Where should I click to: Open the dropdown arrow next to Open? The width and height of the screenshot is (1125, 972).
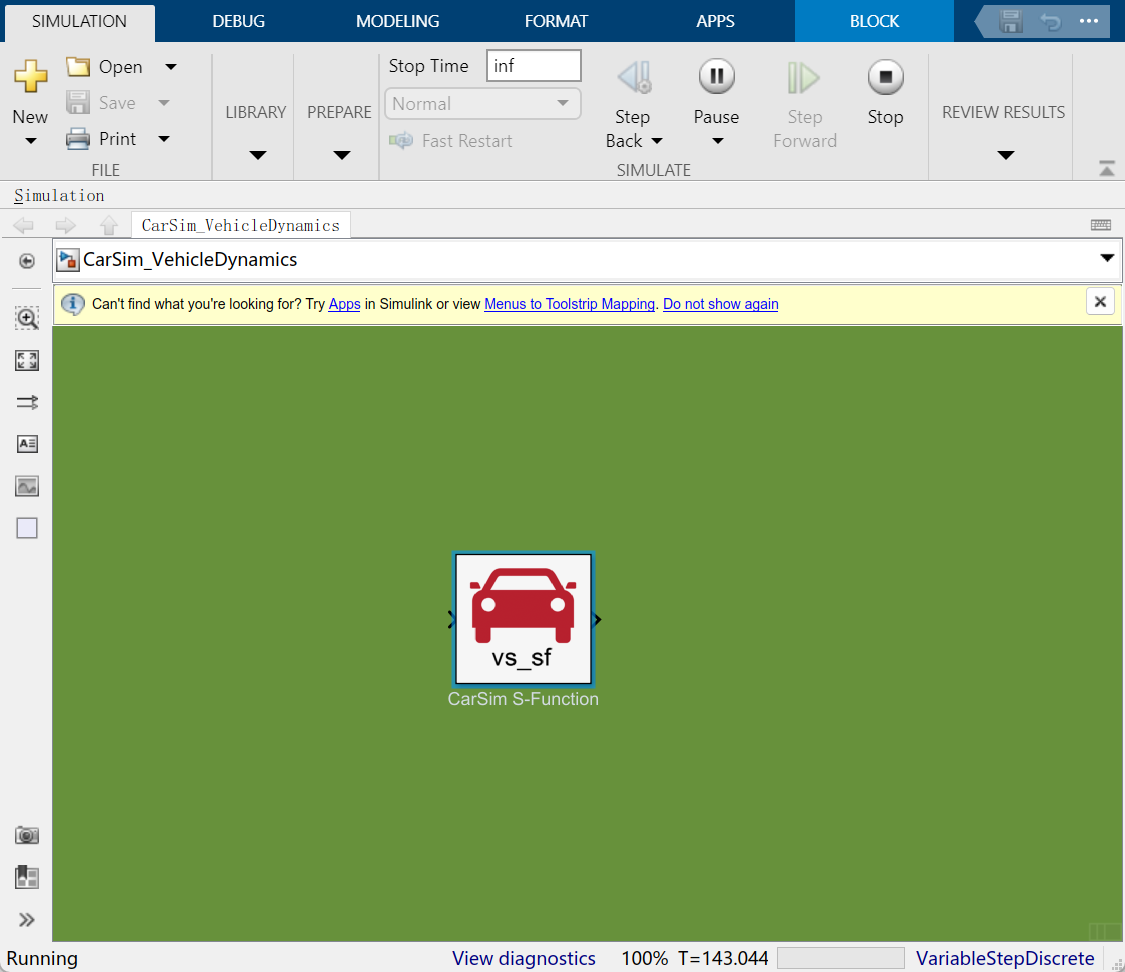click(171, 67)
